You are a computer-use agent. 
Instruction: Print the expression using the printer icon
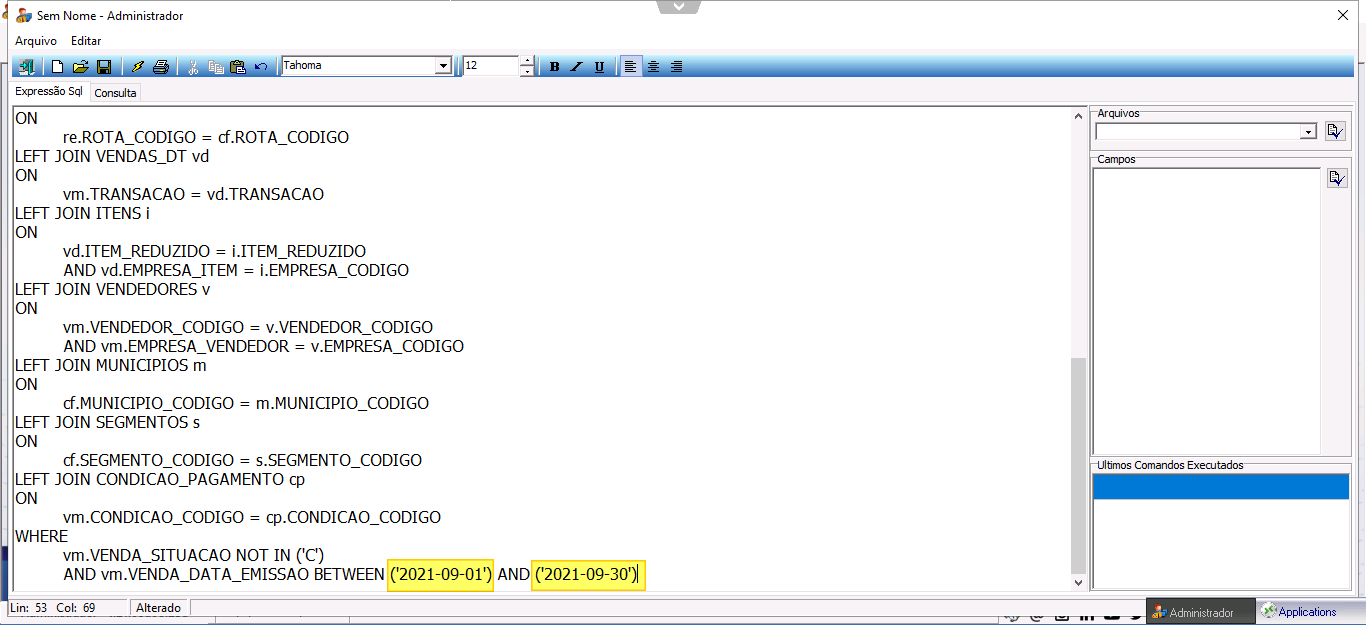(x=161, y=67)
